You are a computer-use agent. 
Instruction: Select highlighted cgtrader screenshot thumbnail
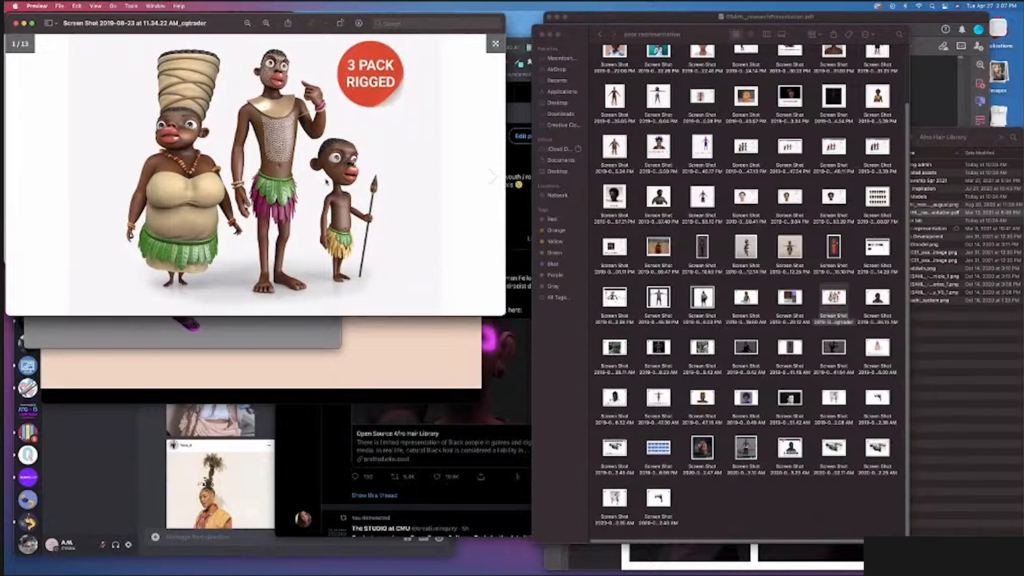[833, 297]
